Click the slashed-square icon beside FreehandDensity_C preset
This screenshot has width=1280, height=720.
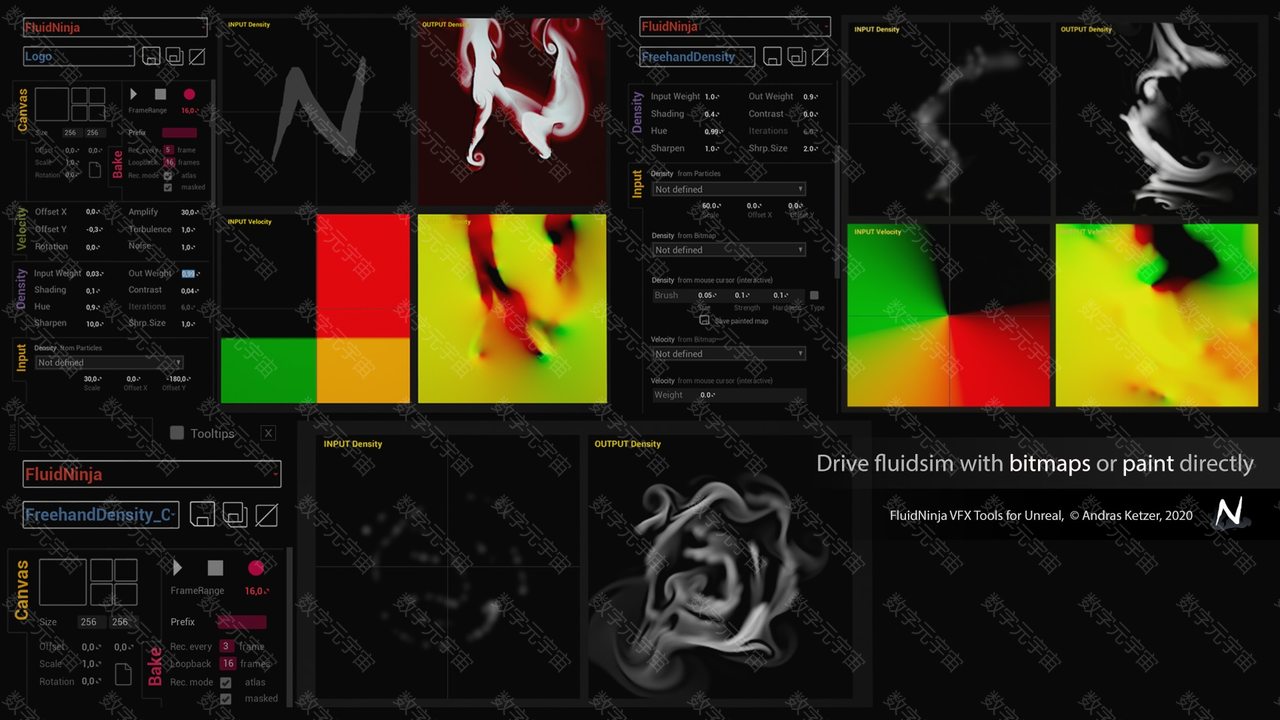[266, 514]
